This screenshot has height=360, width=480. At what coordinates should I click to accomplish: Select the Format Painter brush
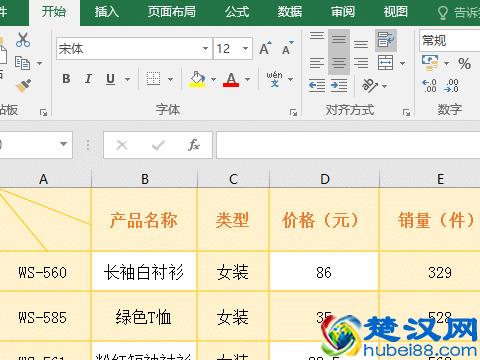(23, 86)
